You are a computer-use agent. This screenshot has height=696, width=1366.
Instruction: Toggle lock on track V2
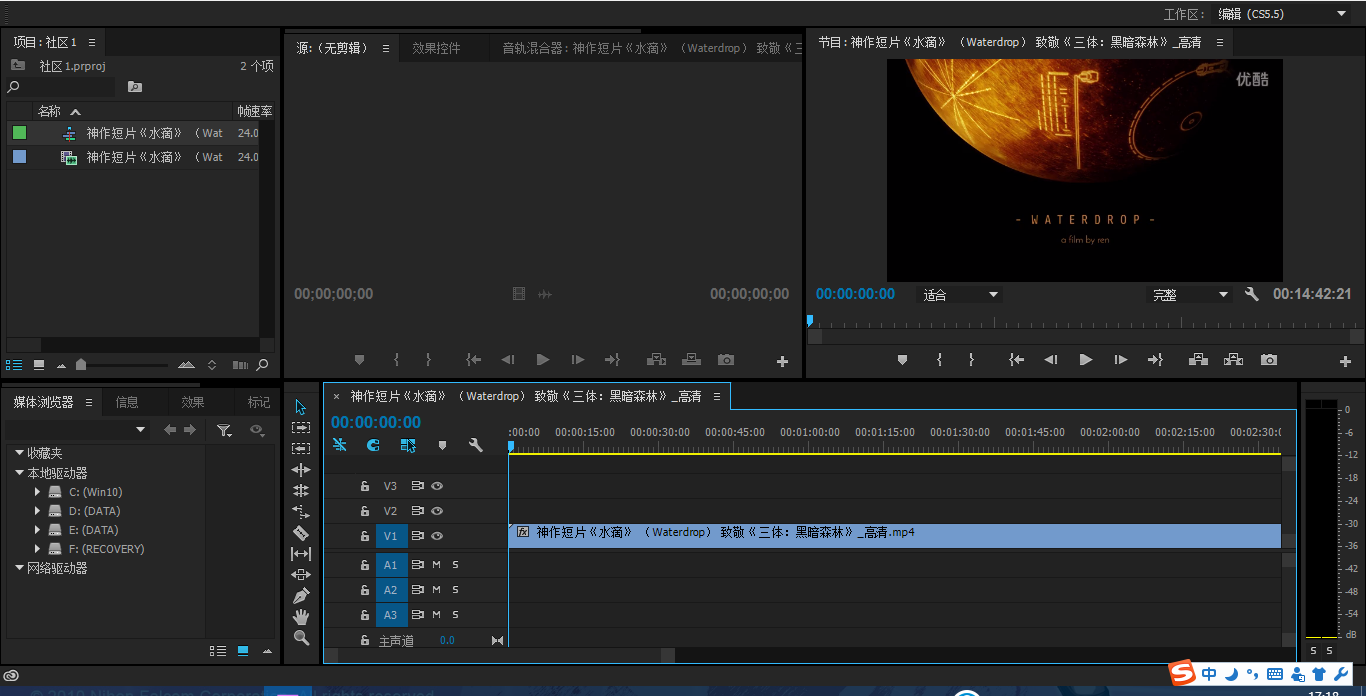(x=365, y=511)
